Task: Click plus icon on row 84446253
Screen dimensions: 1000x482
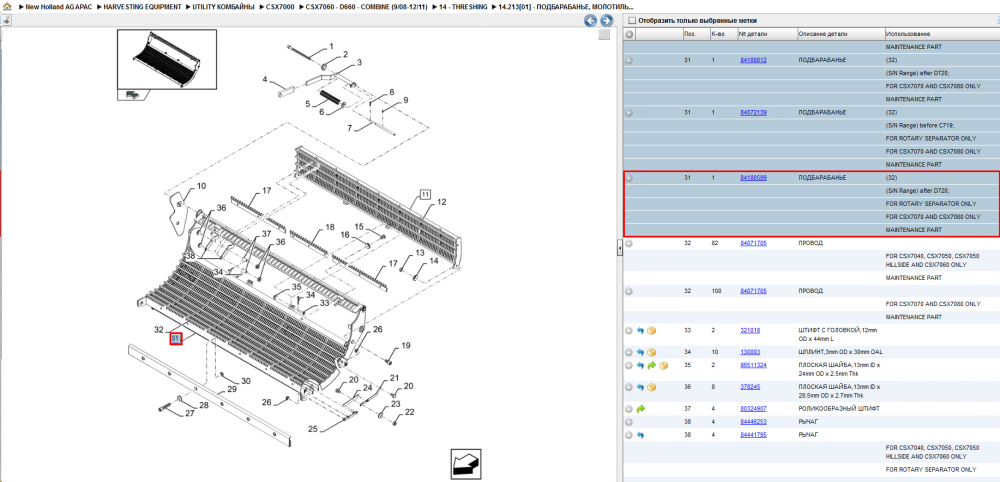Action: point(629,422)
